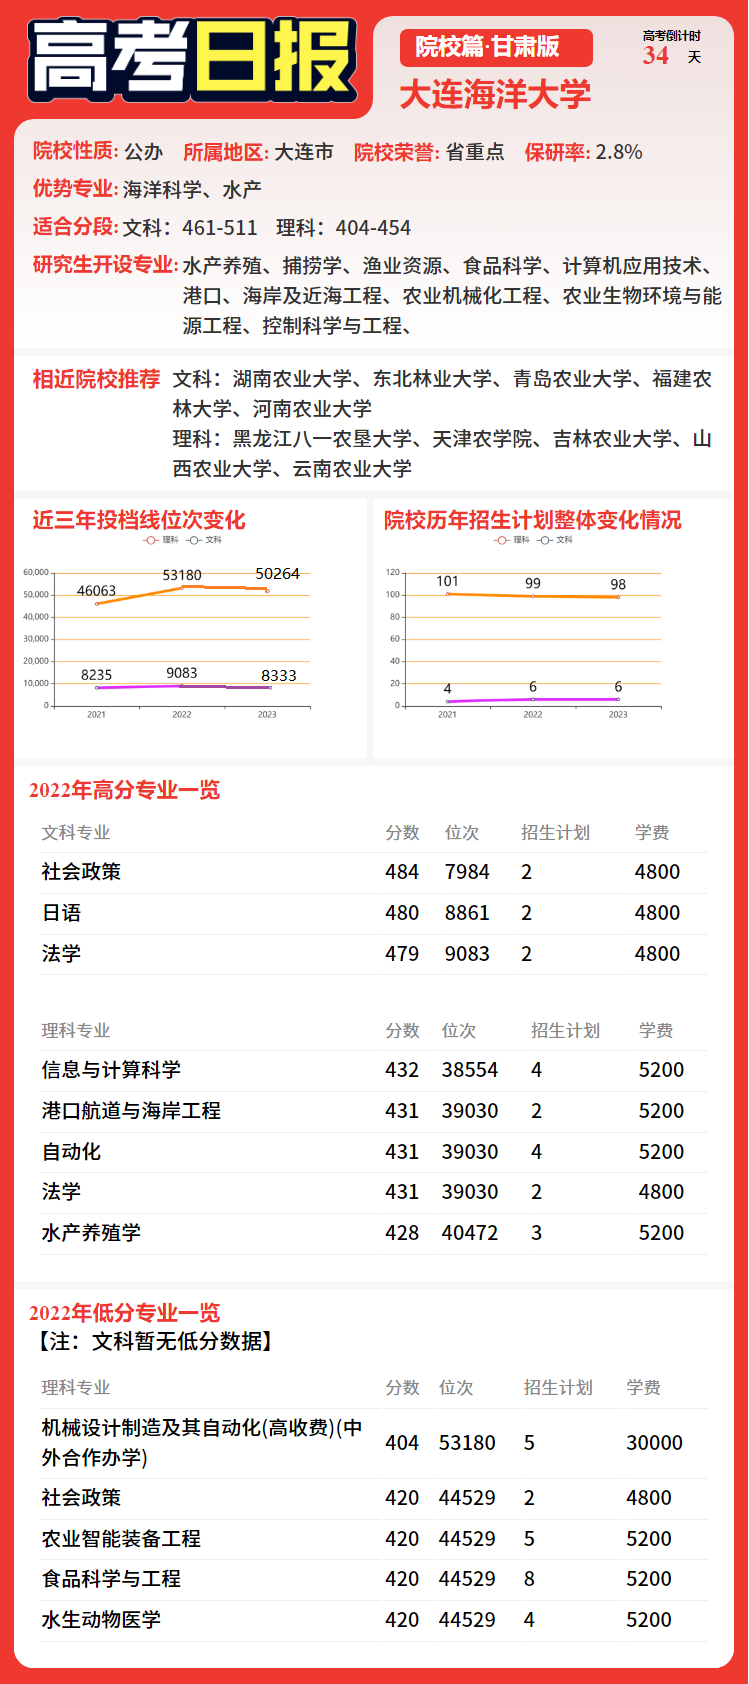Image resolution: width=749 pixels, height=1684 pixels.
Task: Click 机械设计制造及其自动化(高收费) major row
Action: [x=374, y=1443]
